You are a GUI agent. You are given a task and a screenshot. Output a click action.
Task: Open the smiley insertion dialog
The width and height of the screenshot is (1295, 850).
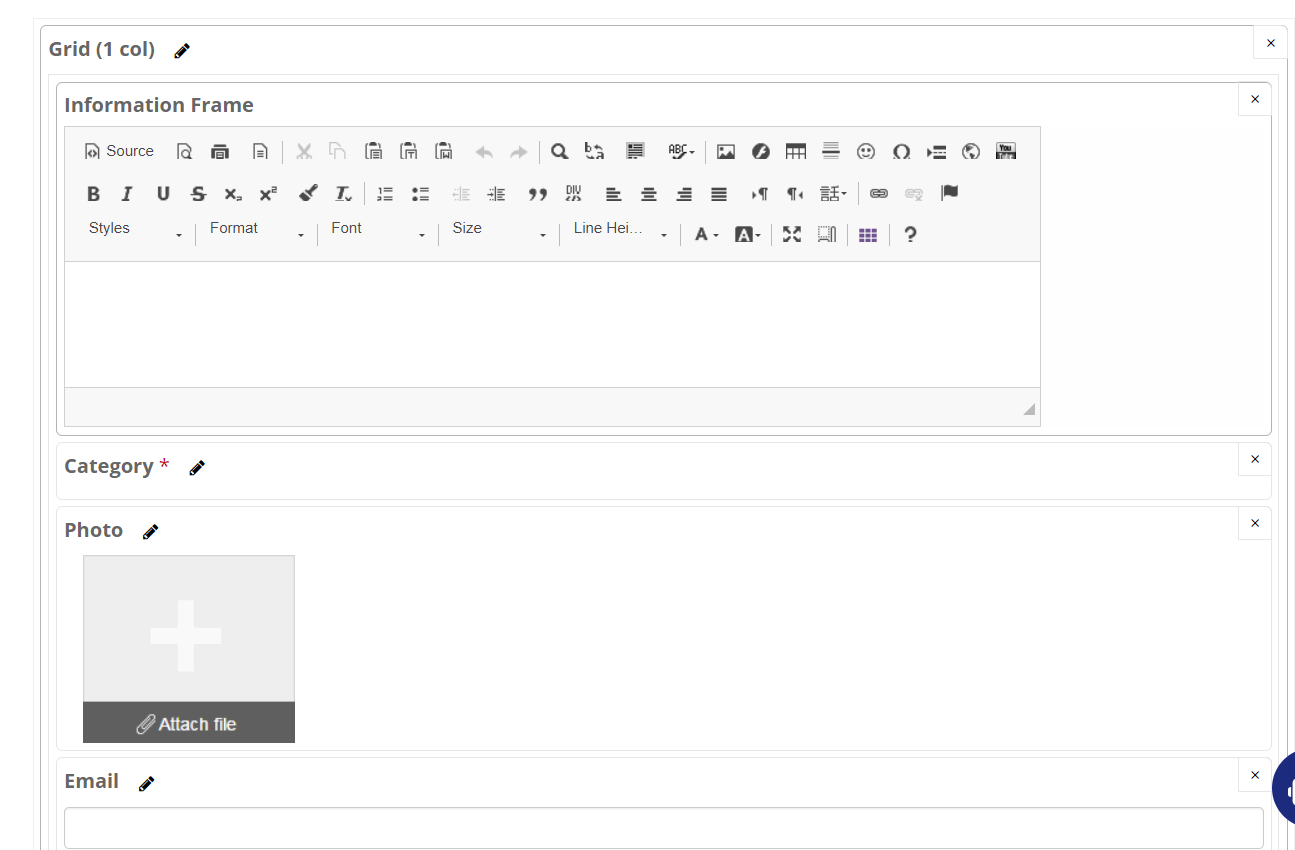[x=866, y=152]
